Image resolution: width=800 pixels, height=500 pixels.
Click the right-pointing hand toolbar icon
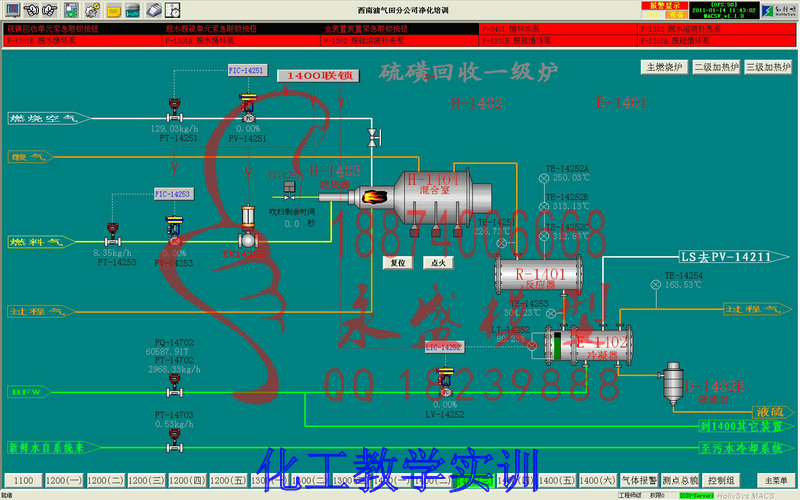coord(49,9)
